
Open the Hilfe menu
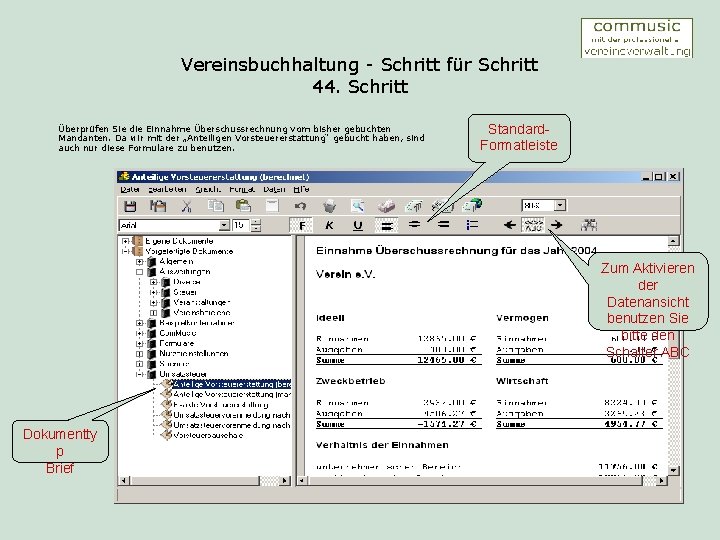click(301, 189)
